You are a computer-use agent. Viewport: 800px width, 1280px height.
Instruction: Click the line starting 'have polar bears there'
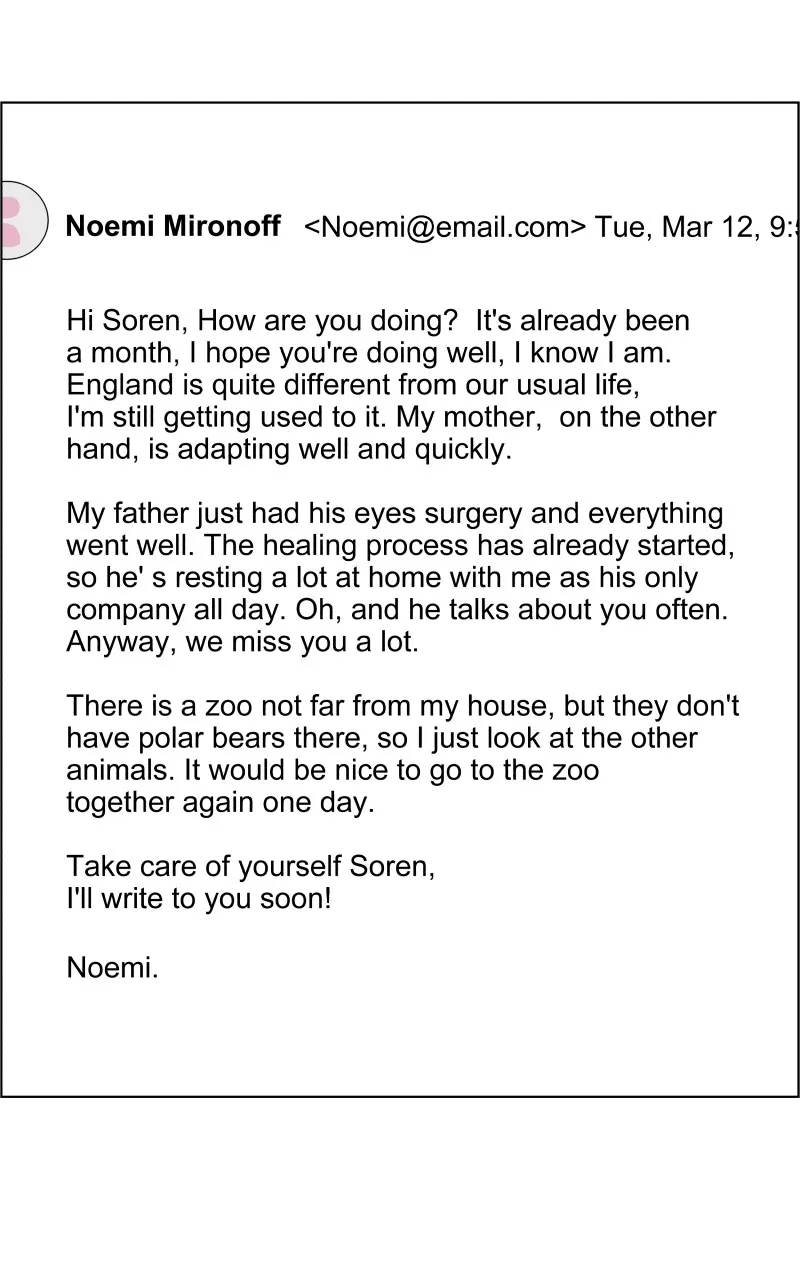[x=382, y=739]
